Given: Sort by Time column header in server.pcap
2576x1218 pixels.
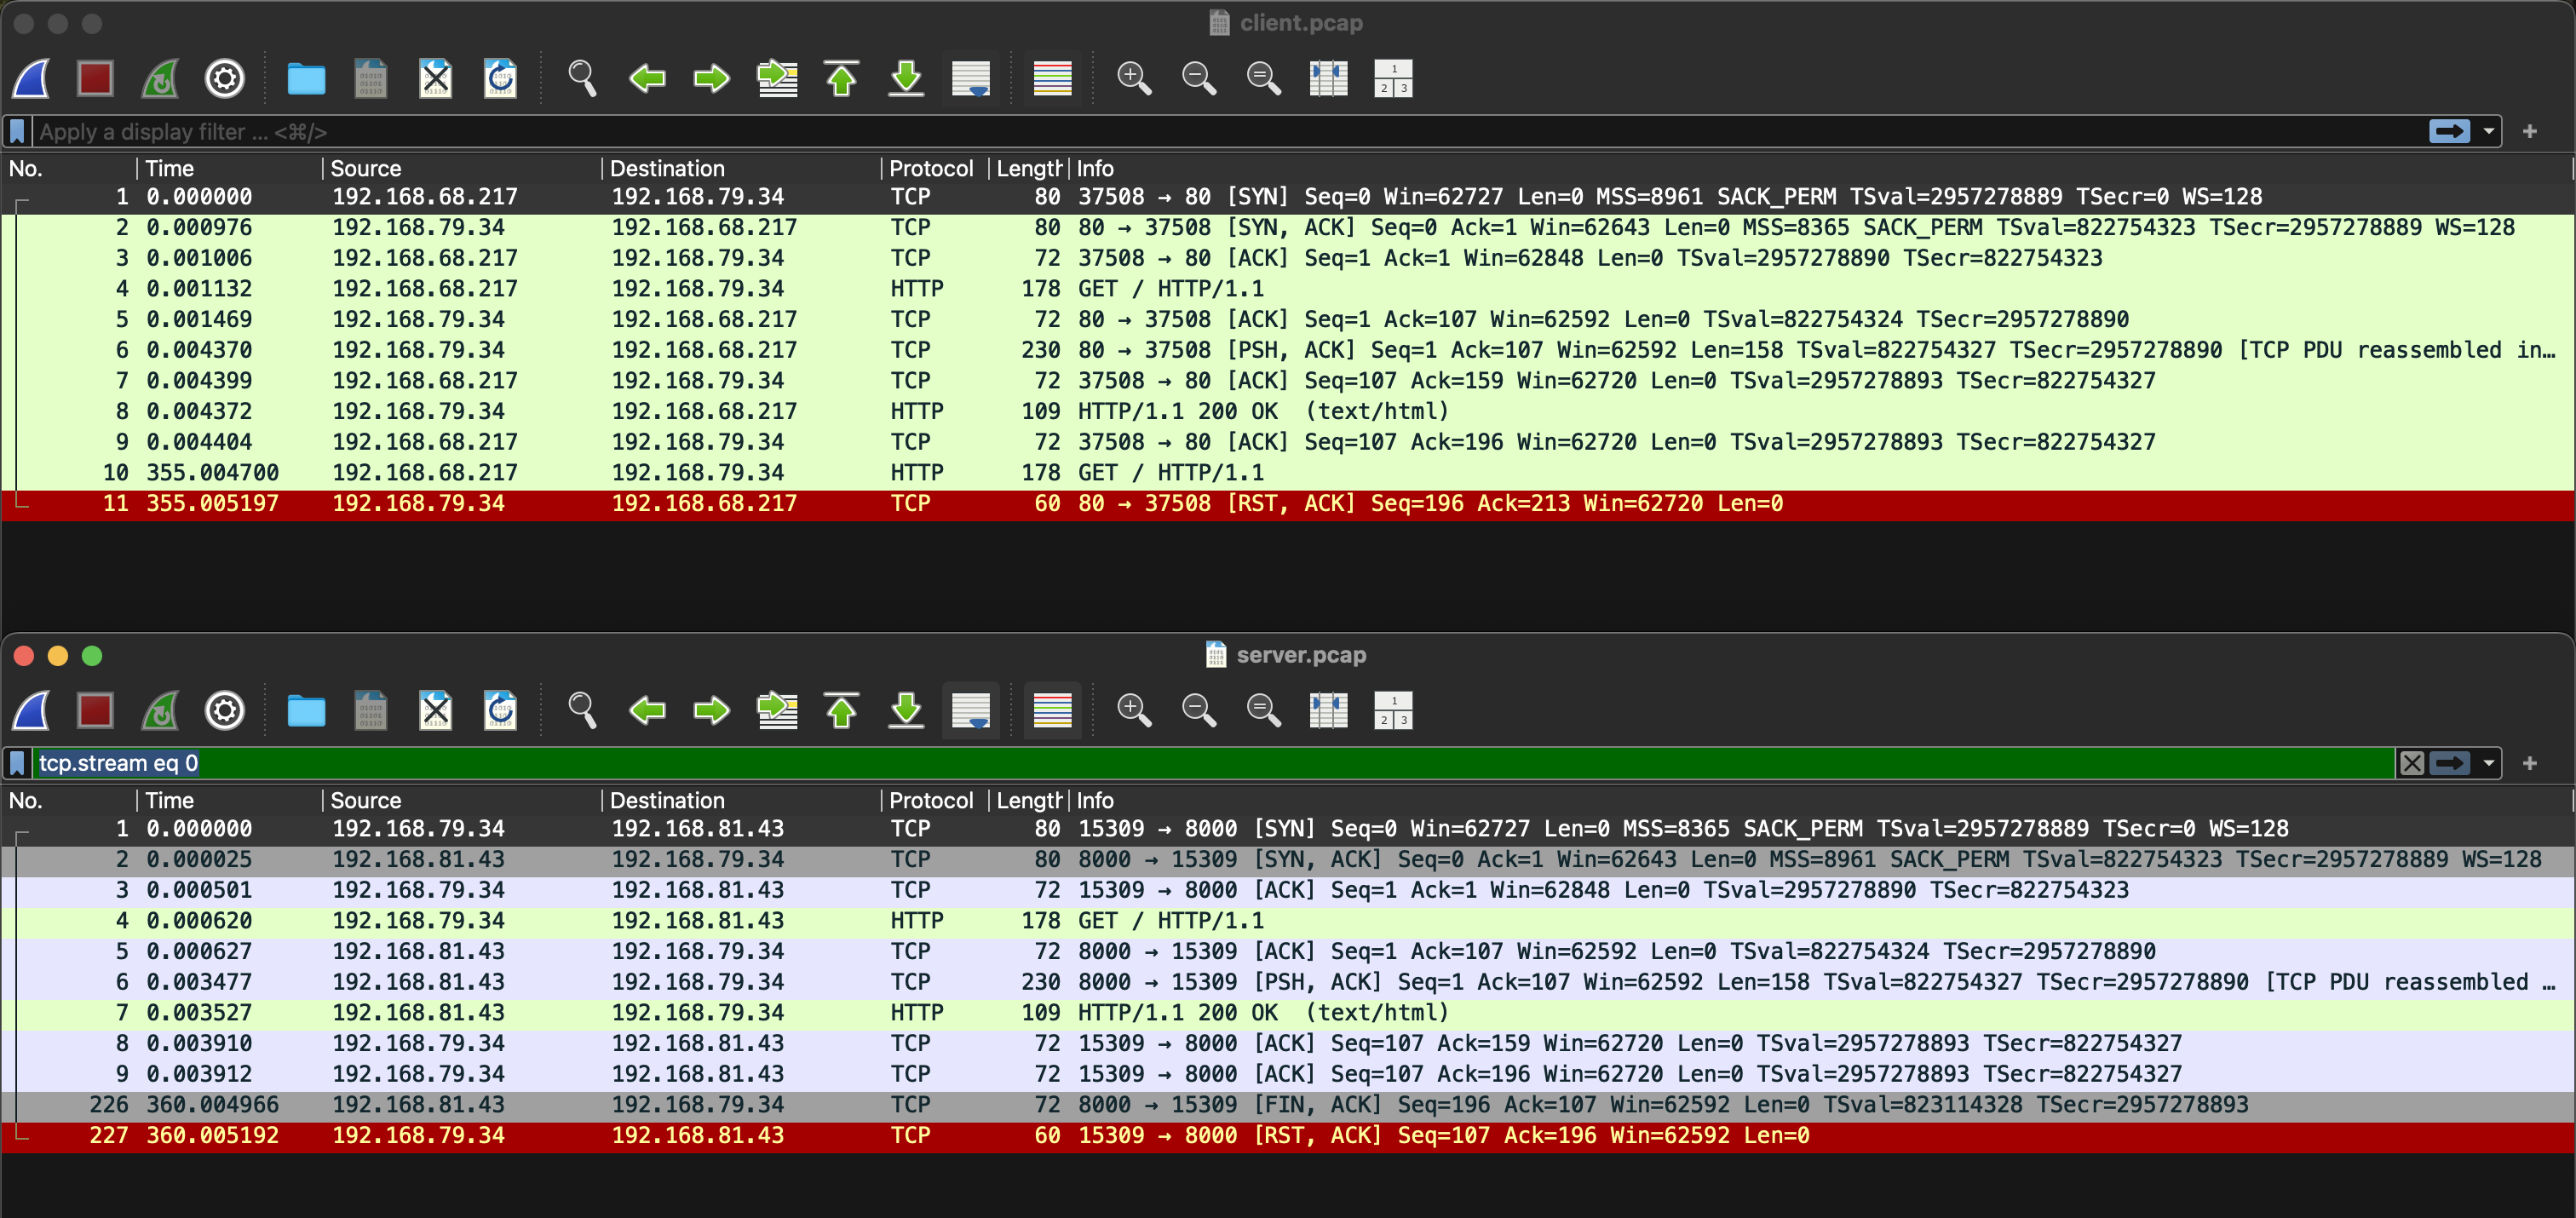Looking at the screenshot, I should tap(170, 800).
